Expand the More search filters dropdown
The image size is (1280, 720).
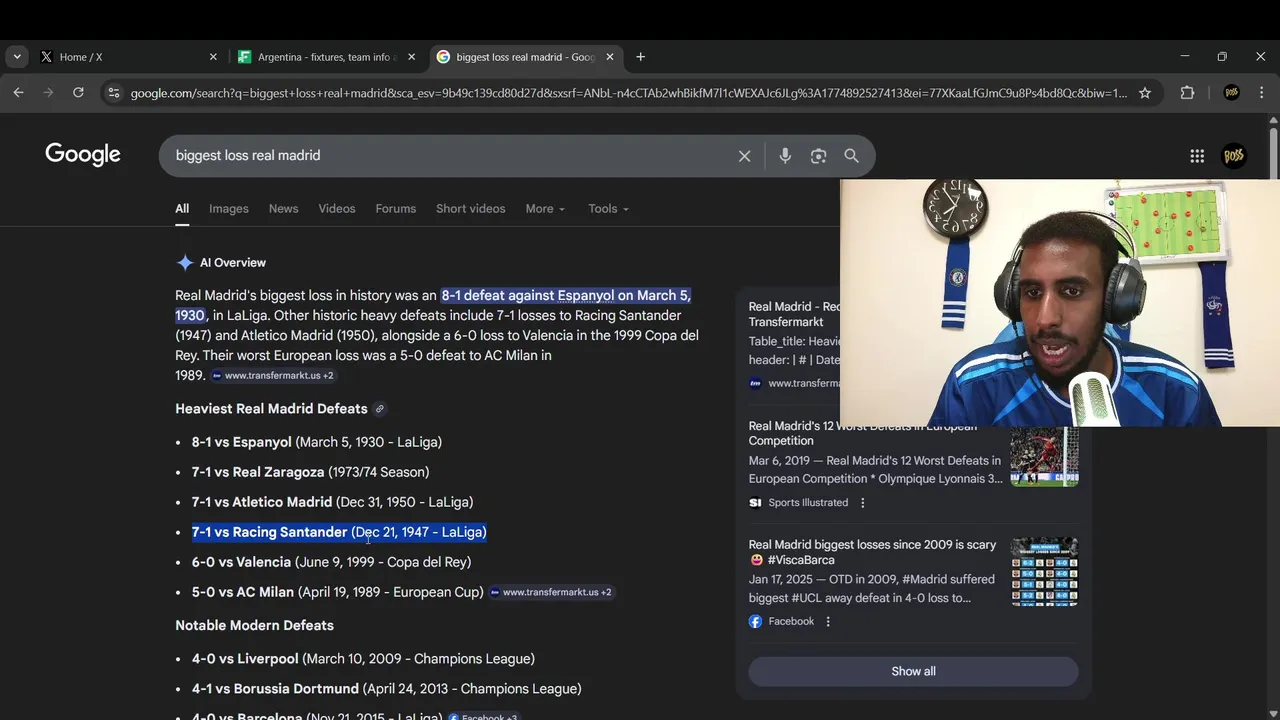tap(545, 209)
